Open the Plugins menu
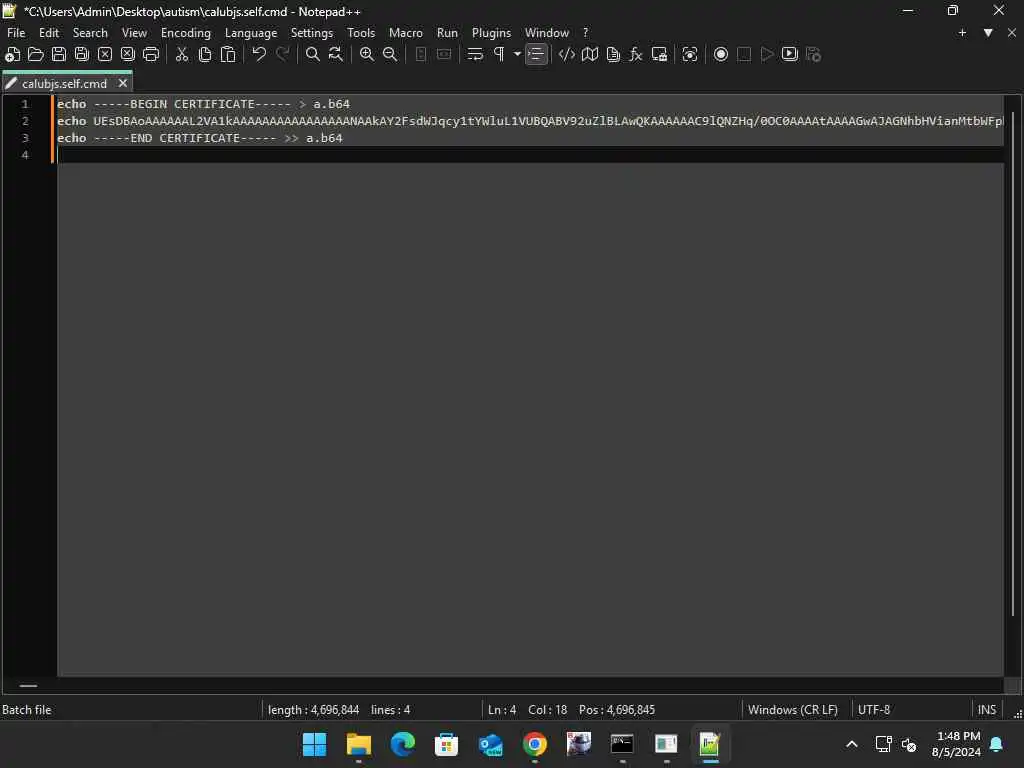Image resolution: width=1024 pixels, height=768 pixels. [x=491, y=33]
